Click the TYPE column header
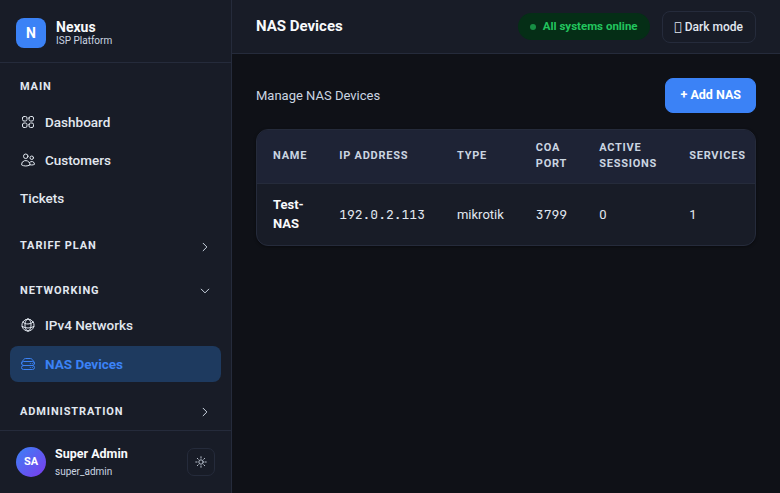 point(472,155)
